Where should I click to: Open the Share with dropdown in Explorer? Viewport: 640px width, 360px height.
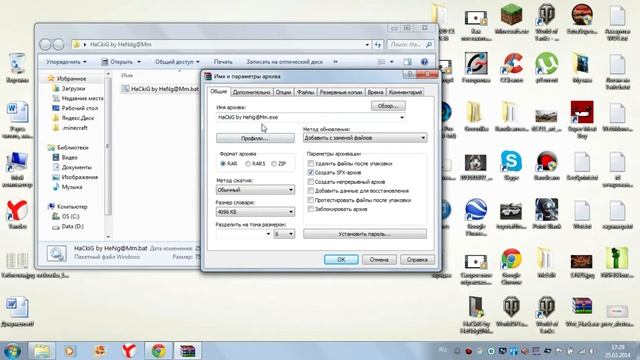(x=177, y=62)
